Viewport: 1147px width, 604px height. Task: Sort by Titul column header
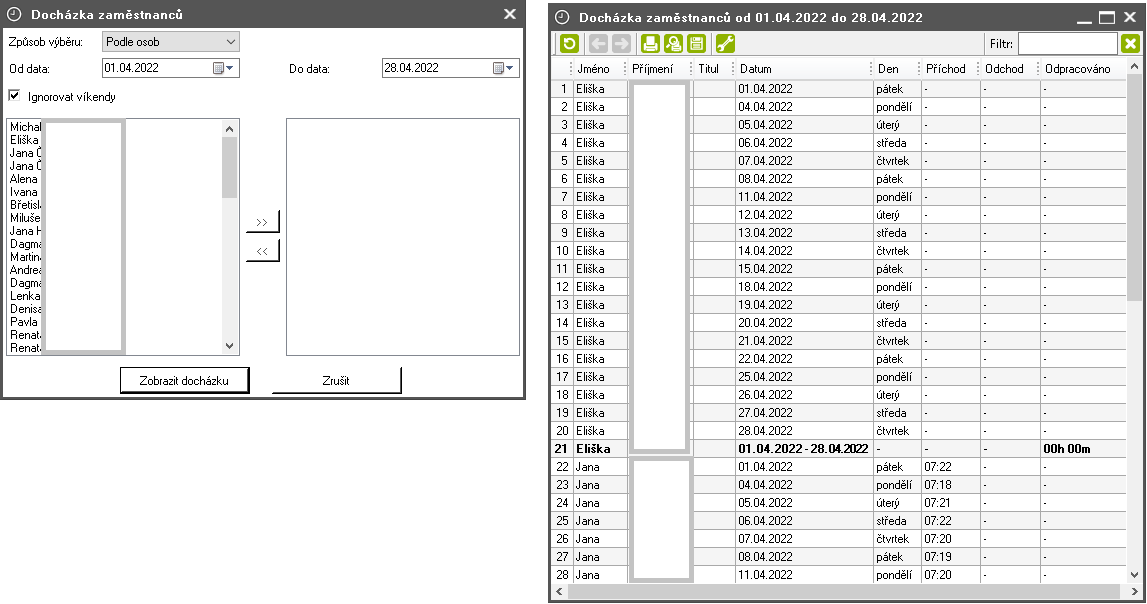click(709, 69)
